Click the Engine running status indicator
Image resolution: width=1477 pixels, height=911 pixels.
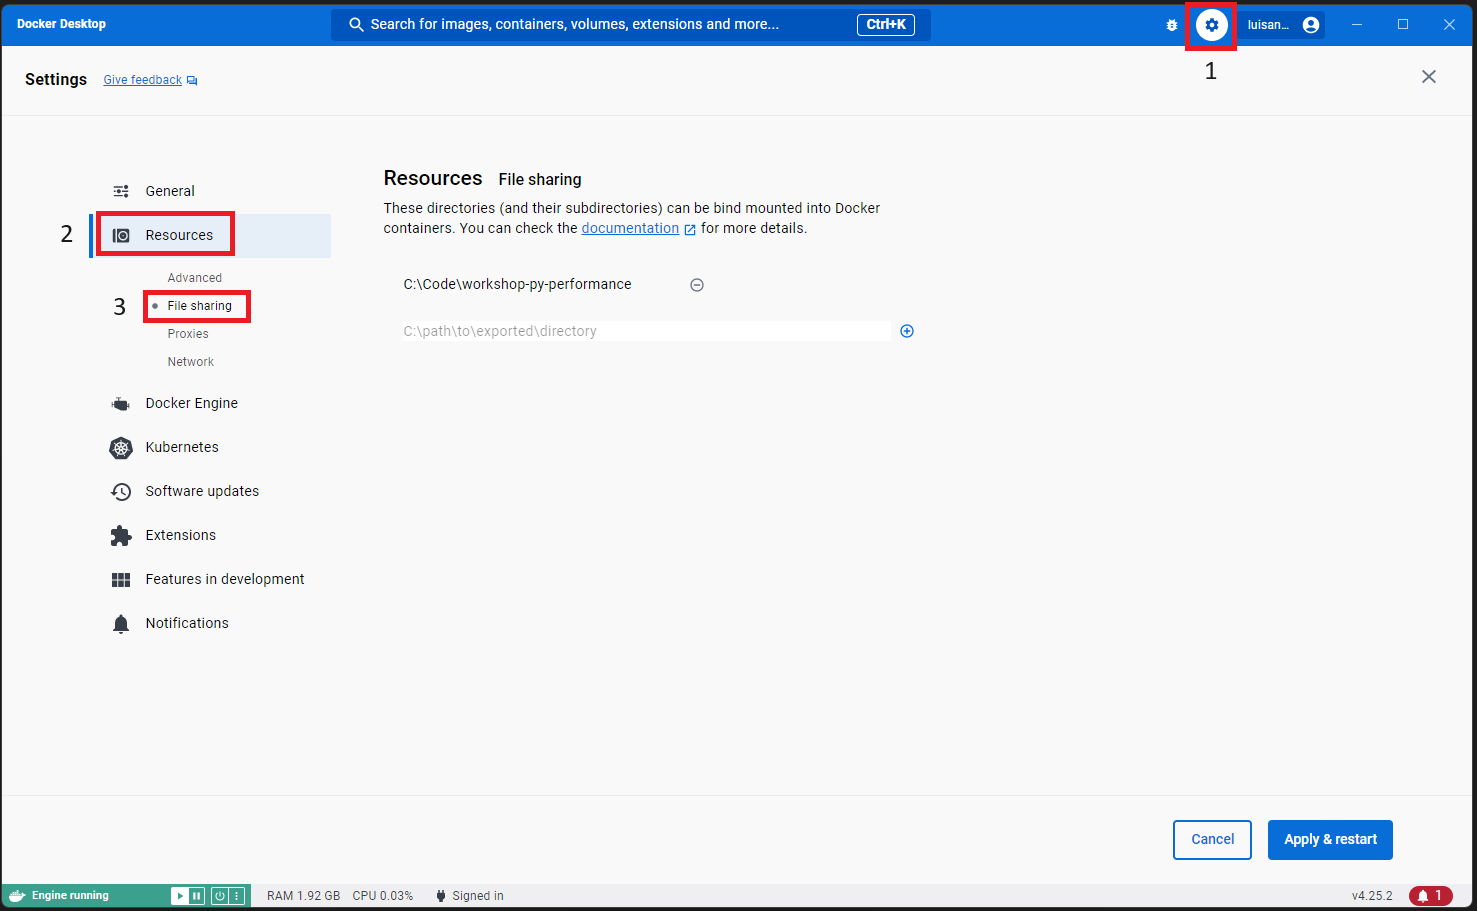[70, 896]
